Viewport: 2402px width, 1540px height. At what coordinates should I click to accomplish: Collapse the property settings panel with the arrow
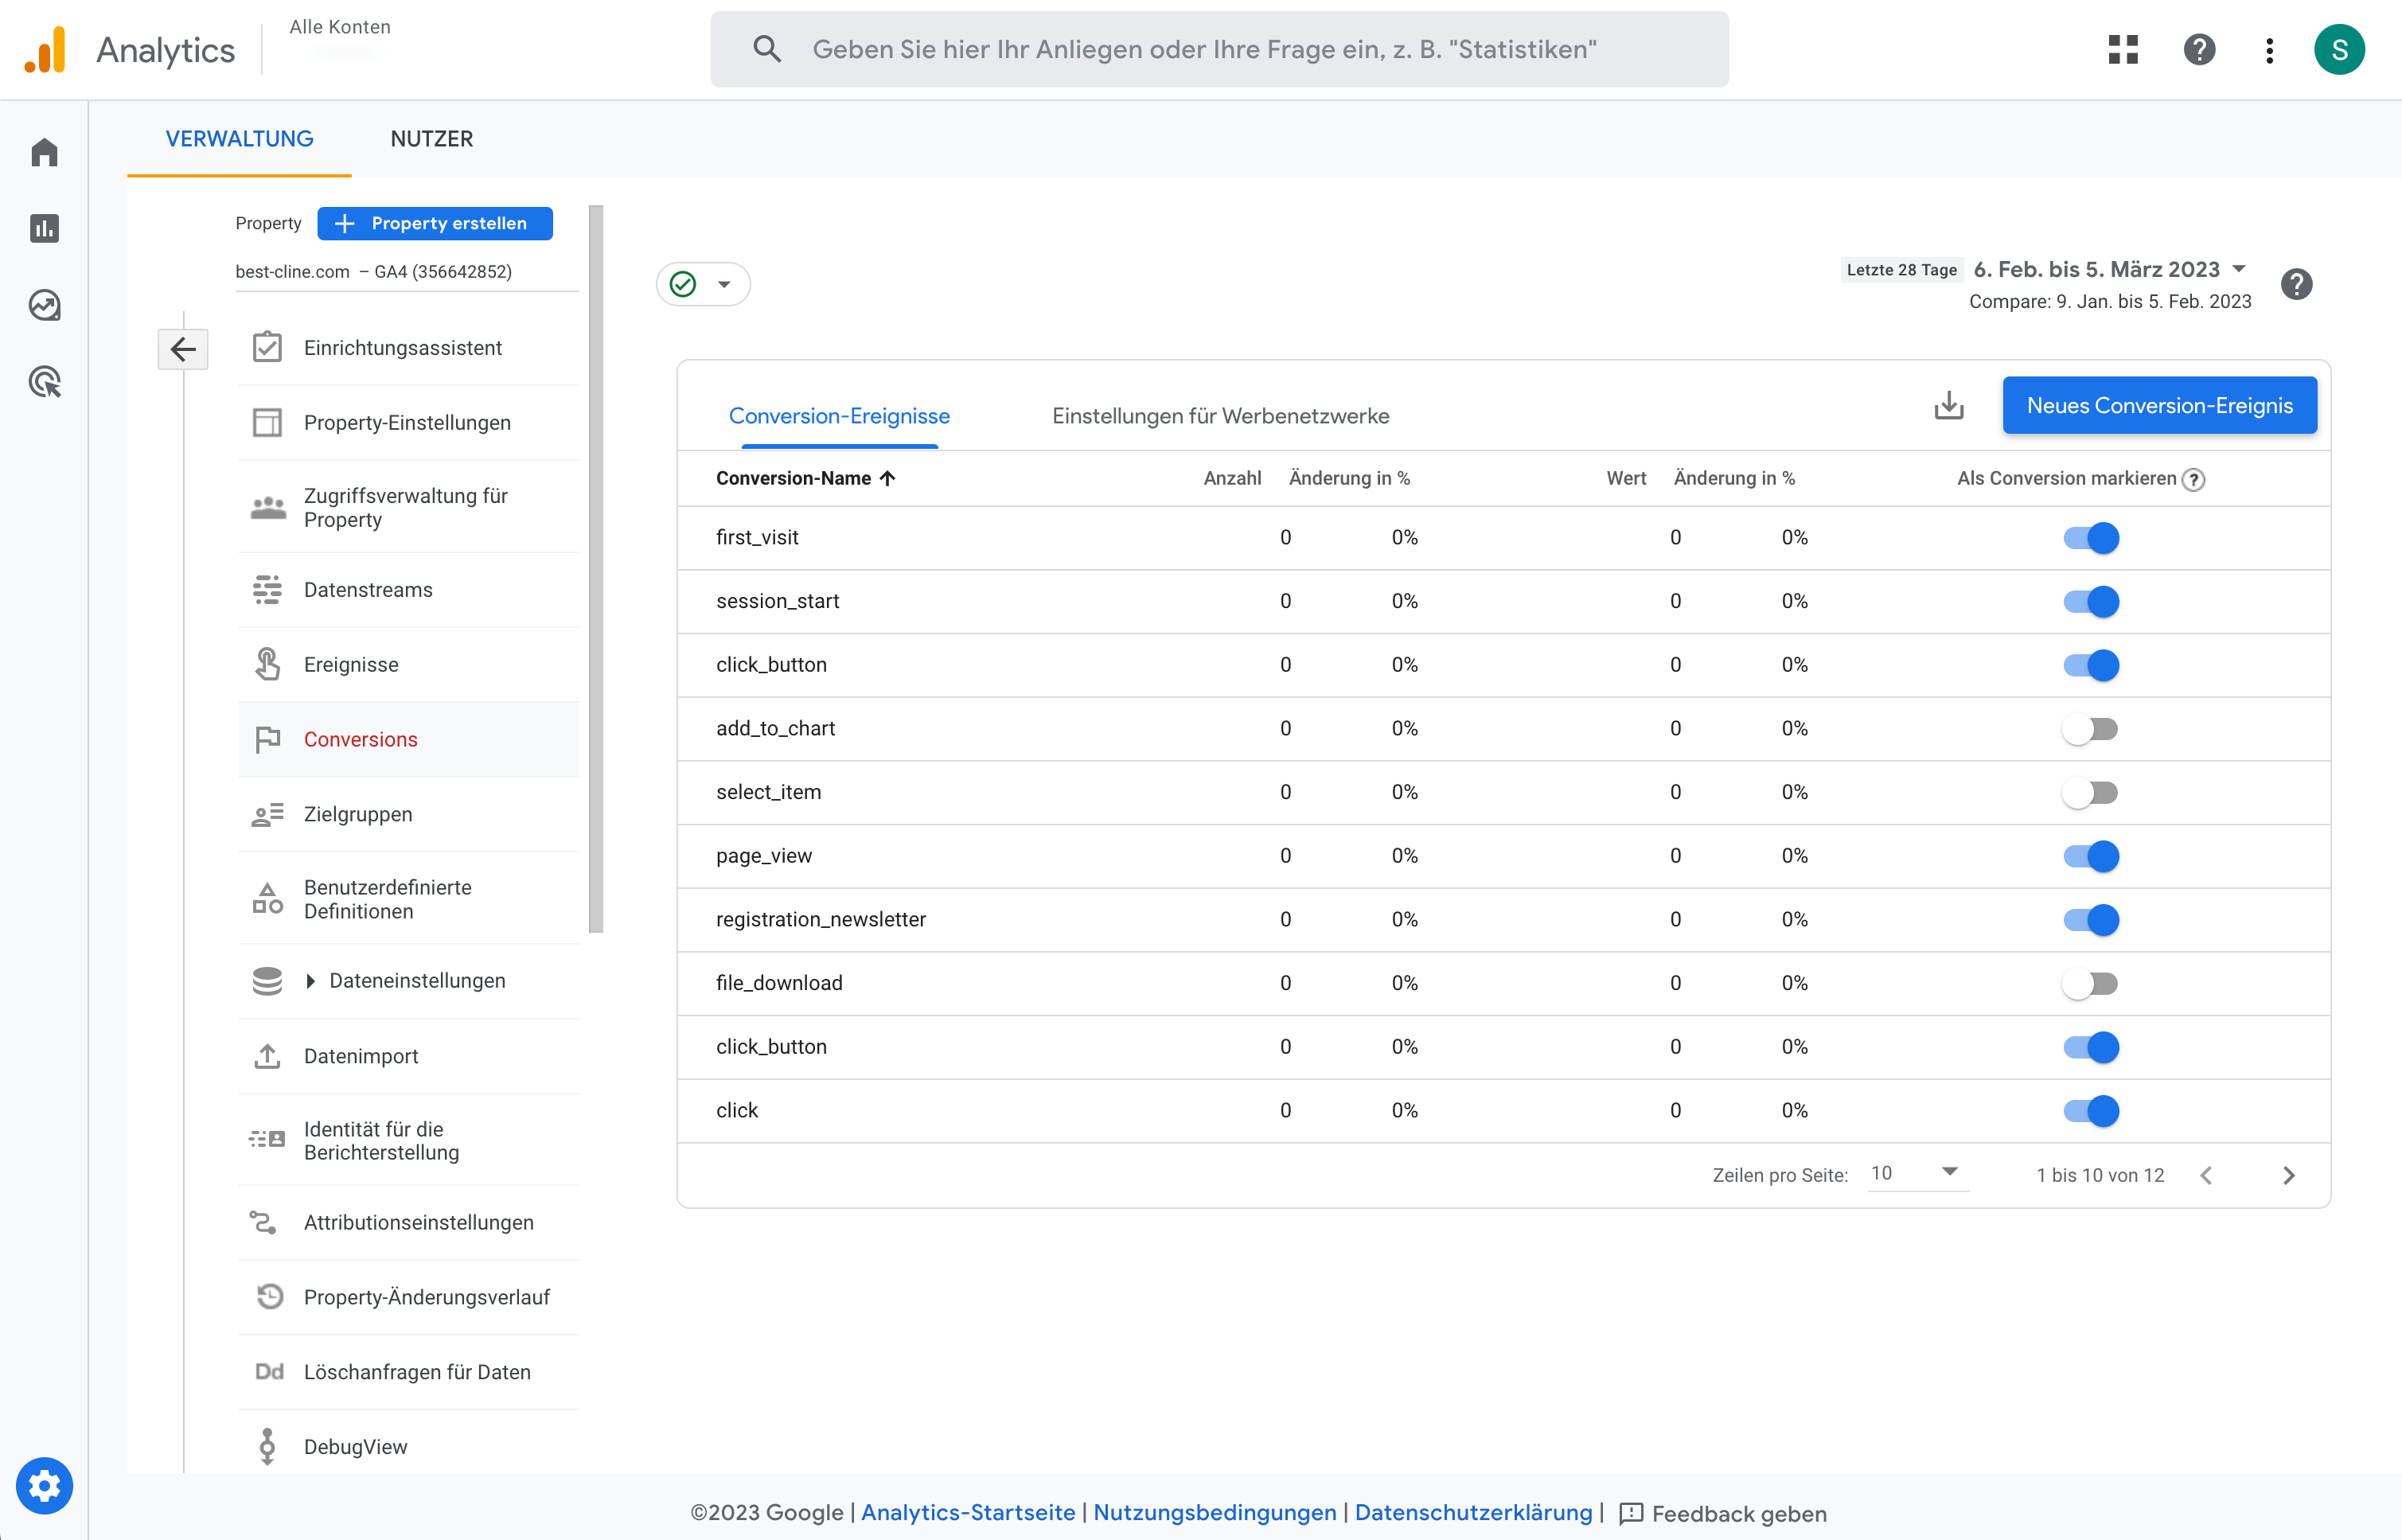click(x=183, y=348)
